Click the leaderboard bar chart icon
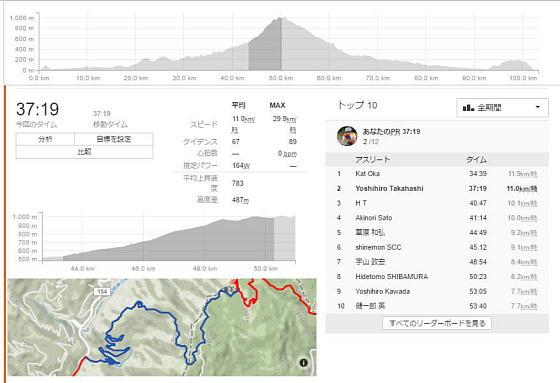 [468, 108]
